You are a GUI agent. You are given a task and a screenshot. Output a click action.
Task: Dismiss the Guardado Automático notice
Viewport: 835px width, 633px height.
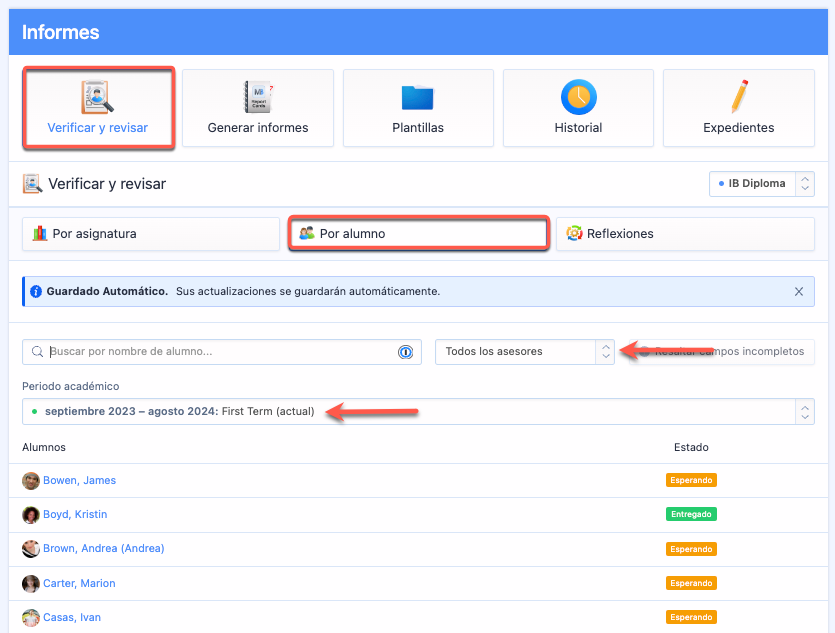pos(799,292)
